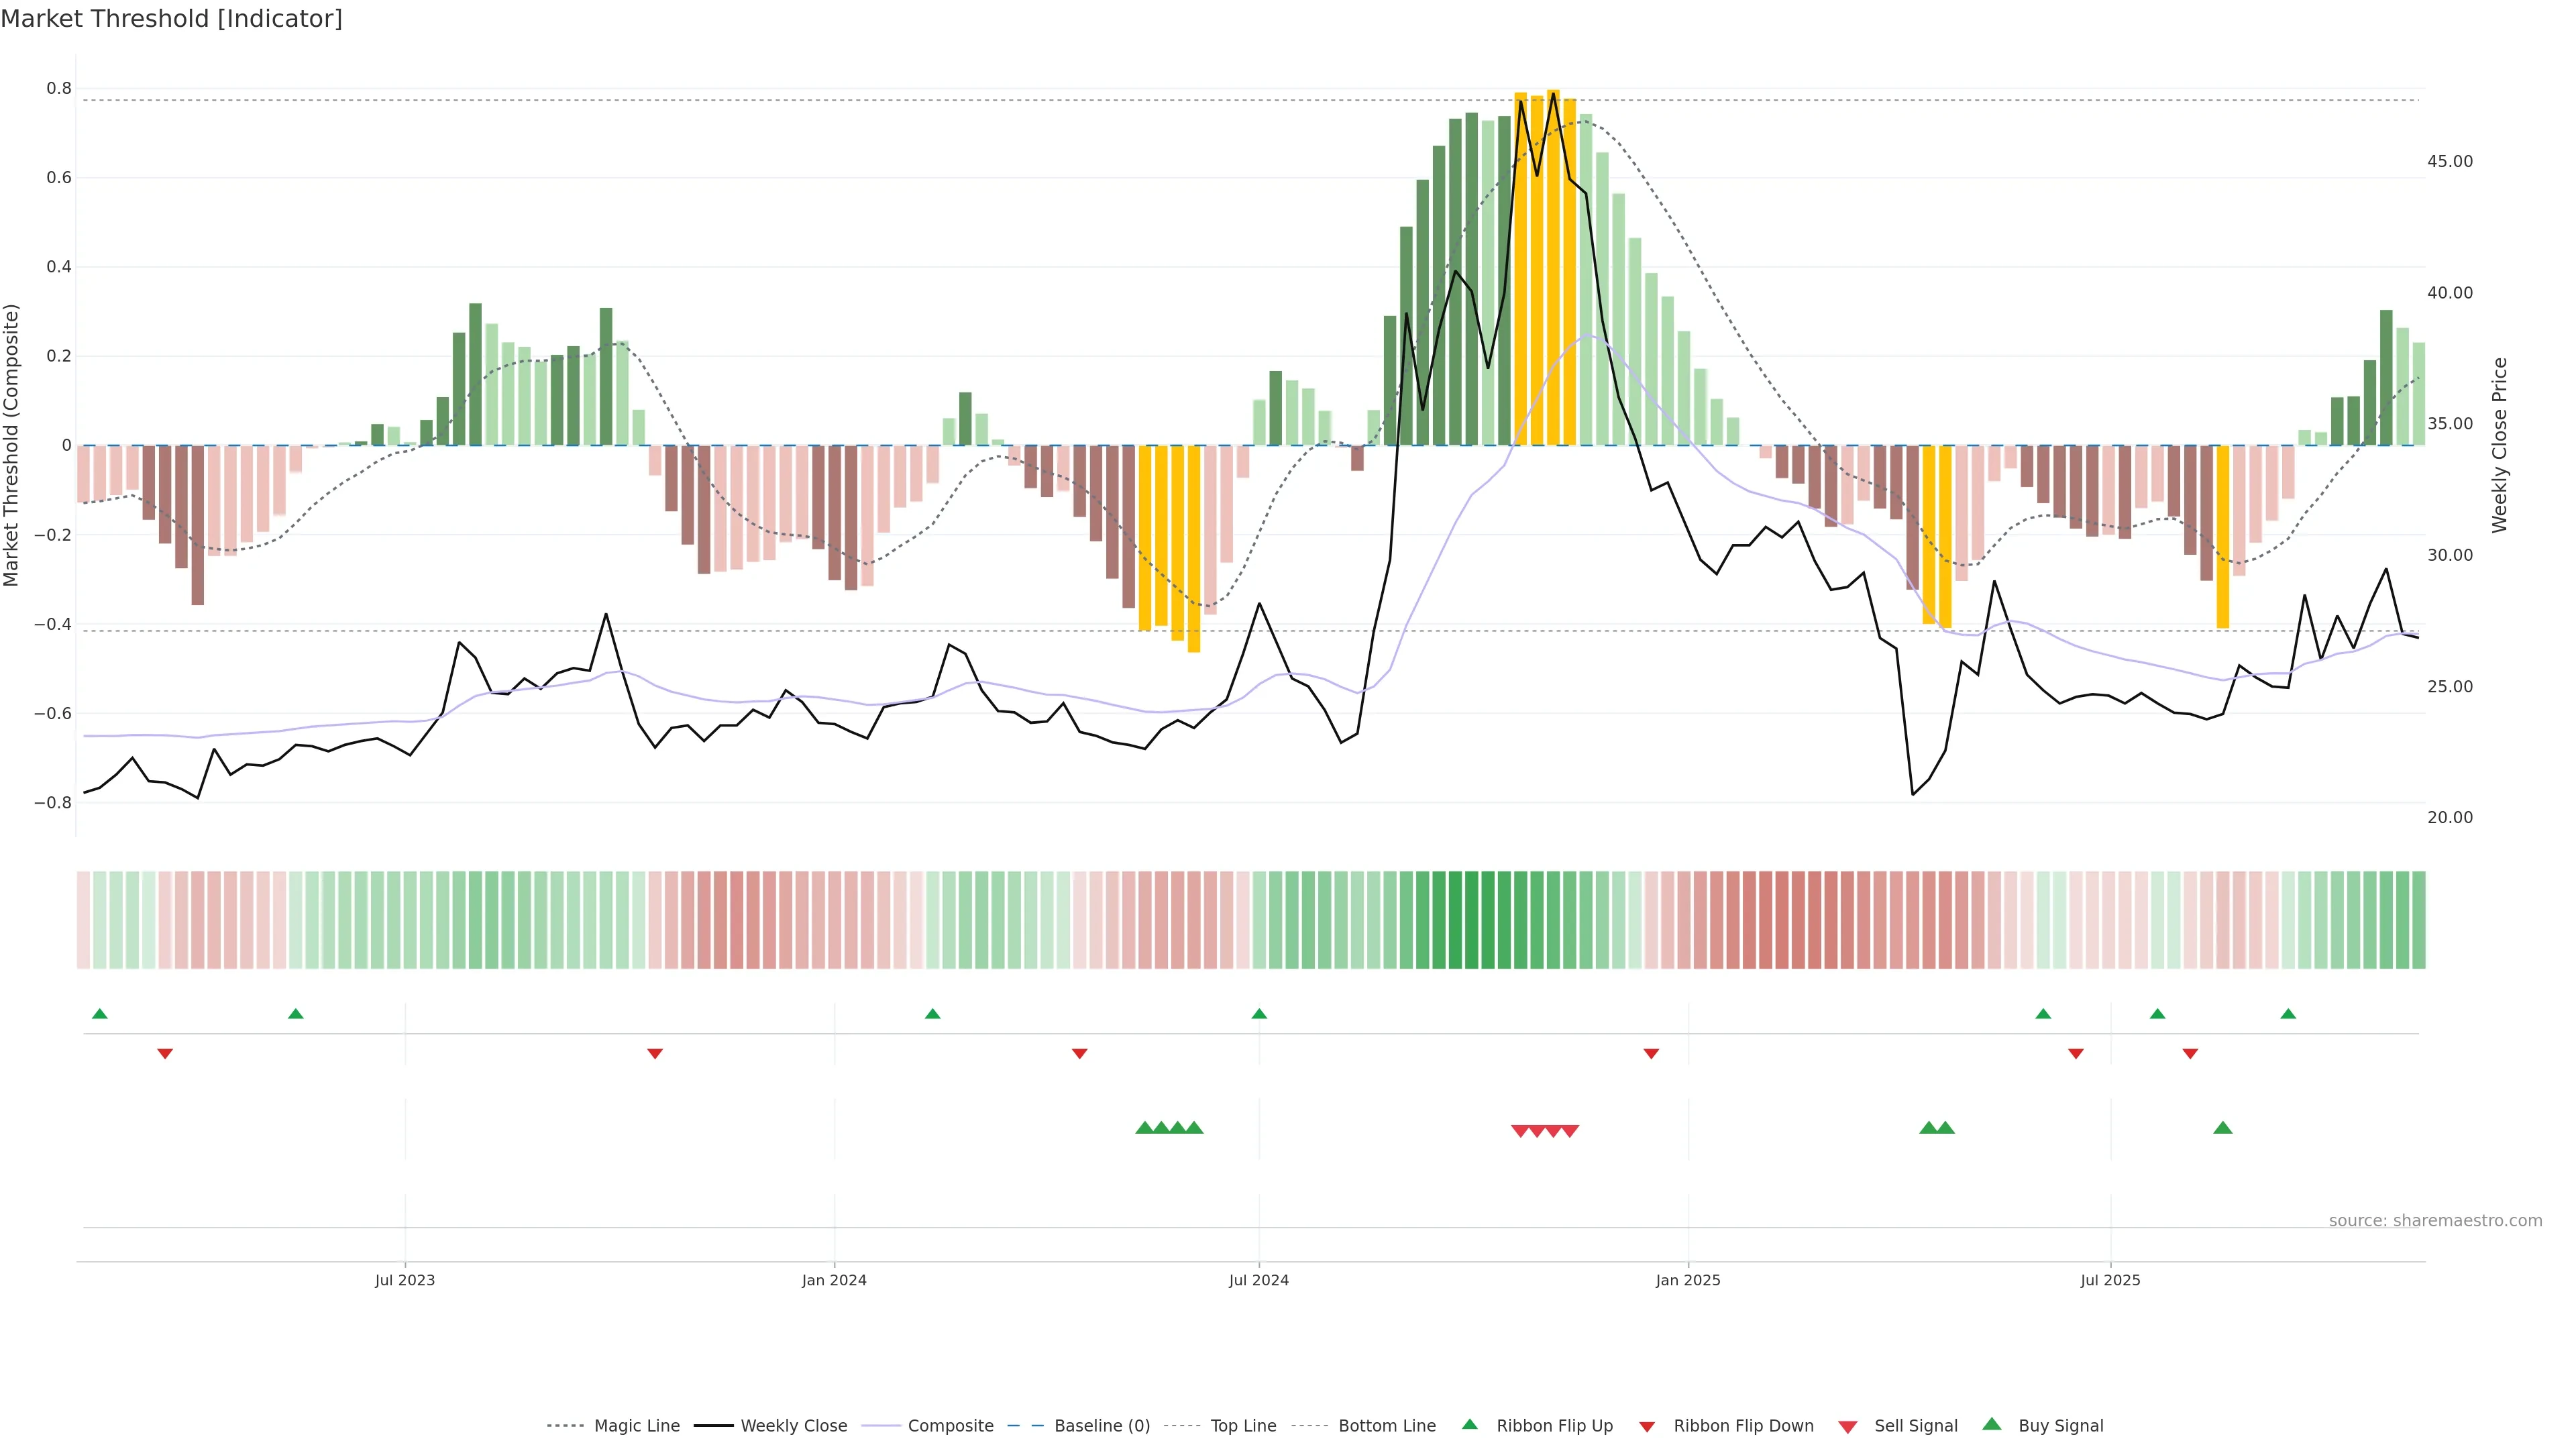
Task: Hide the Weekly Close series in legend
Action: (x=793, y=1425)
